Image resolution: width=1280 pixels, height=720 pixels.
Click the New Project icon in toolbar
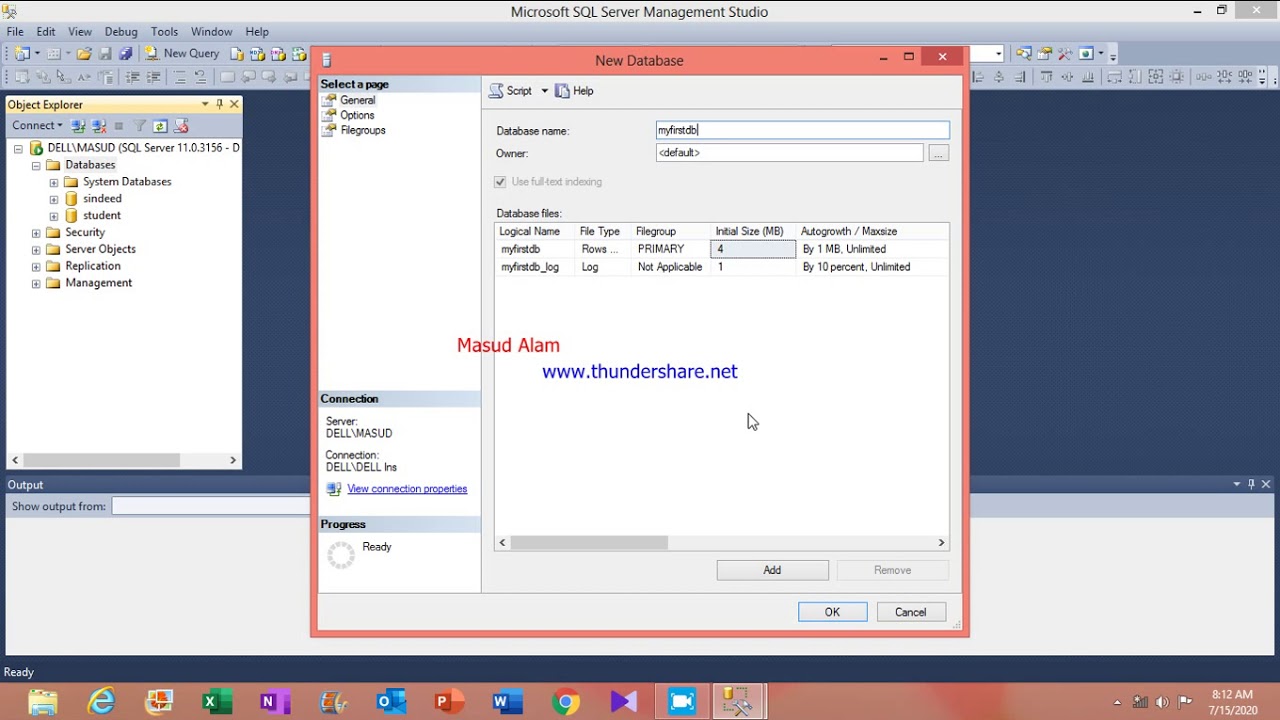point(22,53)
